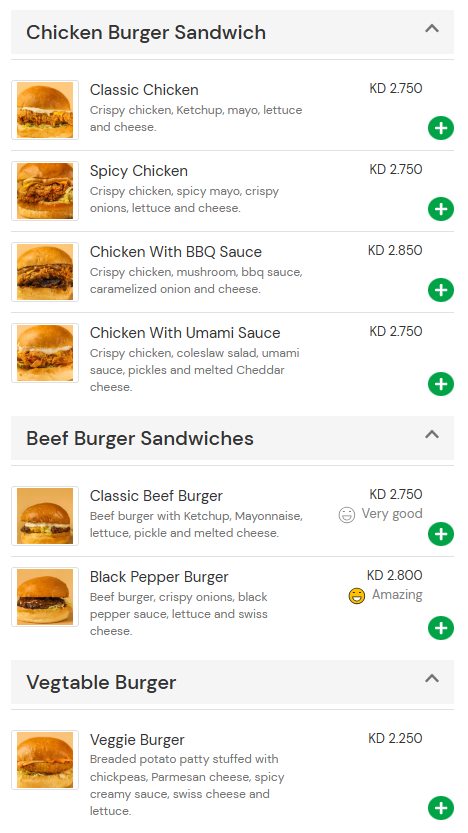Click the Amazing smiley rating icon
The height and width of the screenshot is (833, 468).
coord(357,596)
